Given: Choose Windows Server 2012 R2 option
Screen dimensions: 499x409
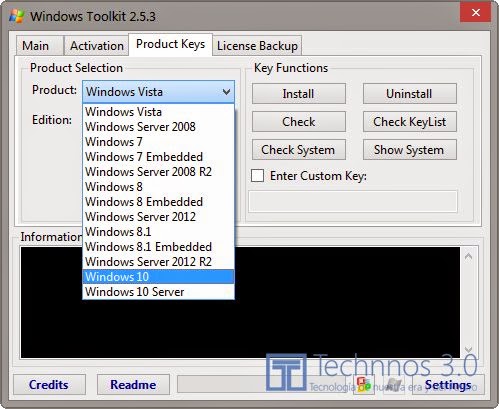Looking at the screenshot, I should coord(158,262).
